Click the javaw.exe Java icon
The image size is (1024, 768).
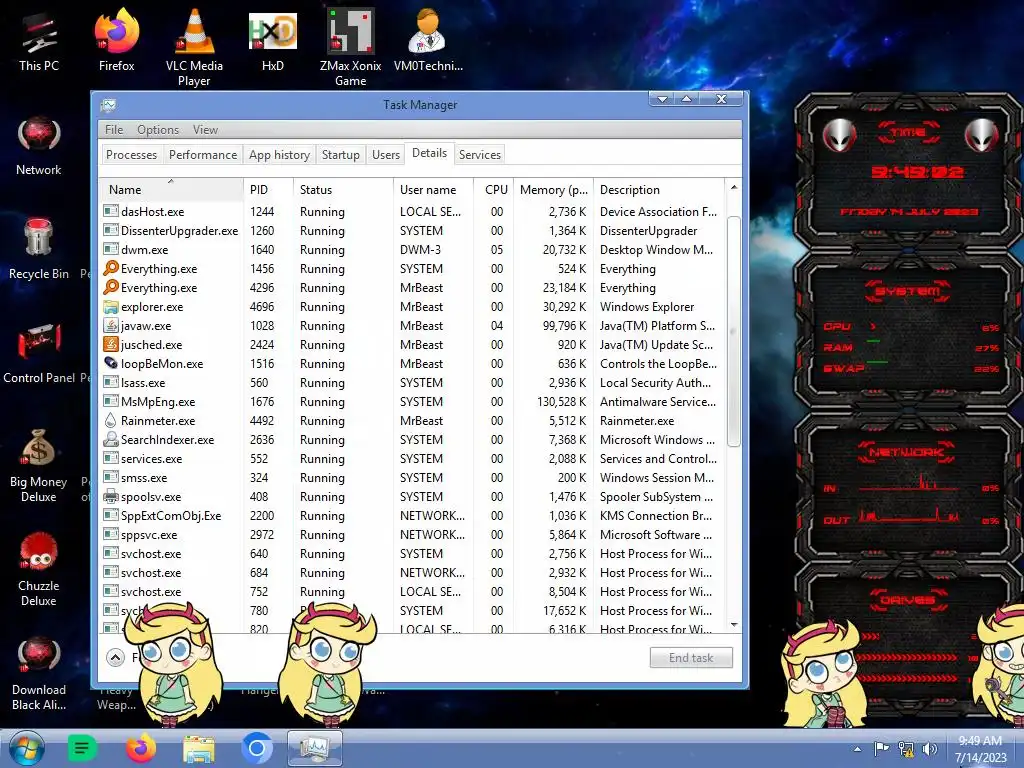tap(111, 325)
